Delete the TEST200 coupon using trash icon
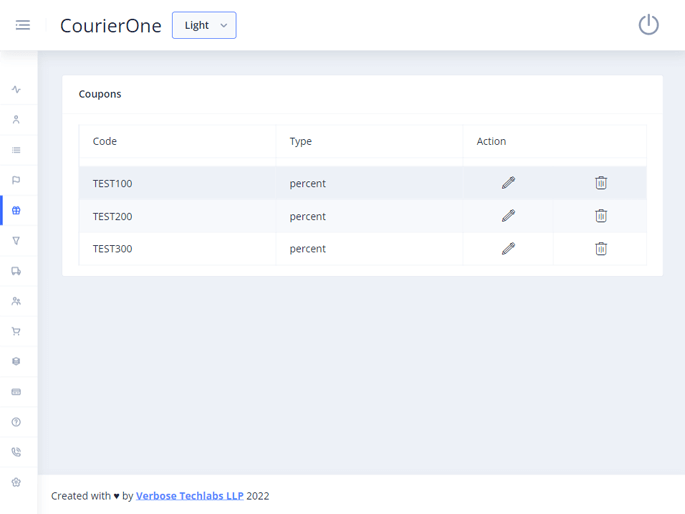685x514 pixels. [601, 216]
